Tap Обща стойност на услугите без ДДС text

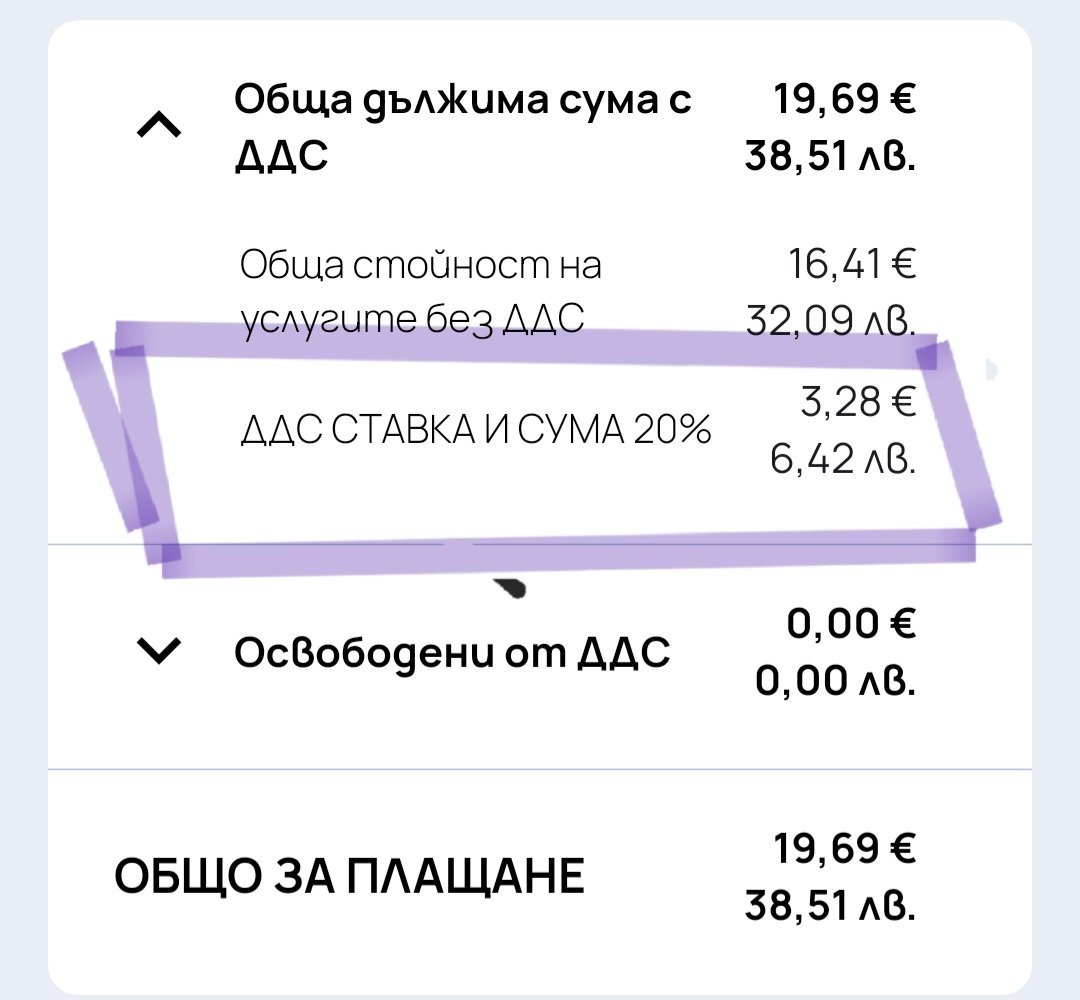pyautogui.click(x=421, y=291)
